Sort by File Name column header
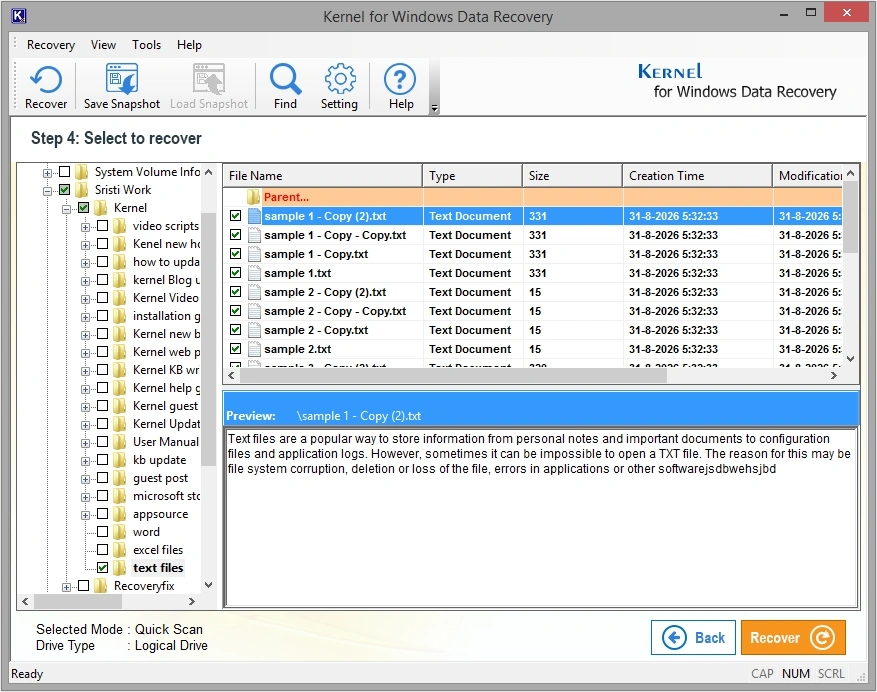The height and width of the screenshot is (692, 877). (x=323, y=176)
